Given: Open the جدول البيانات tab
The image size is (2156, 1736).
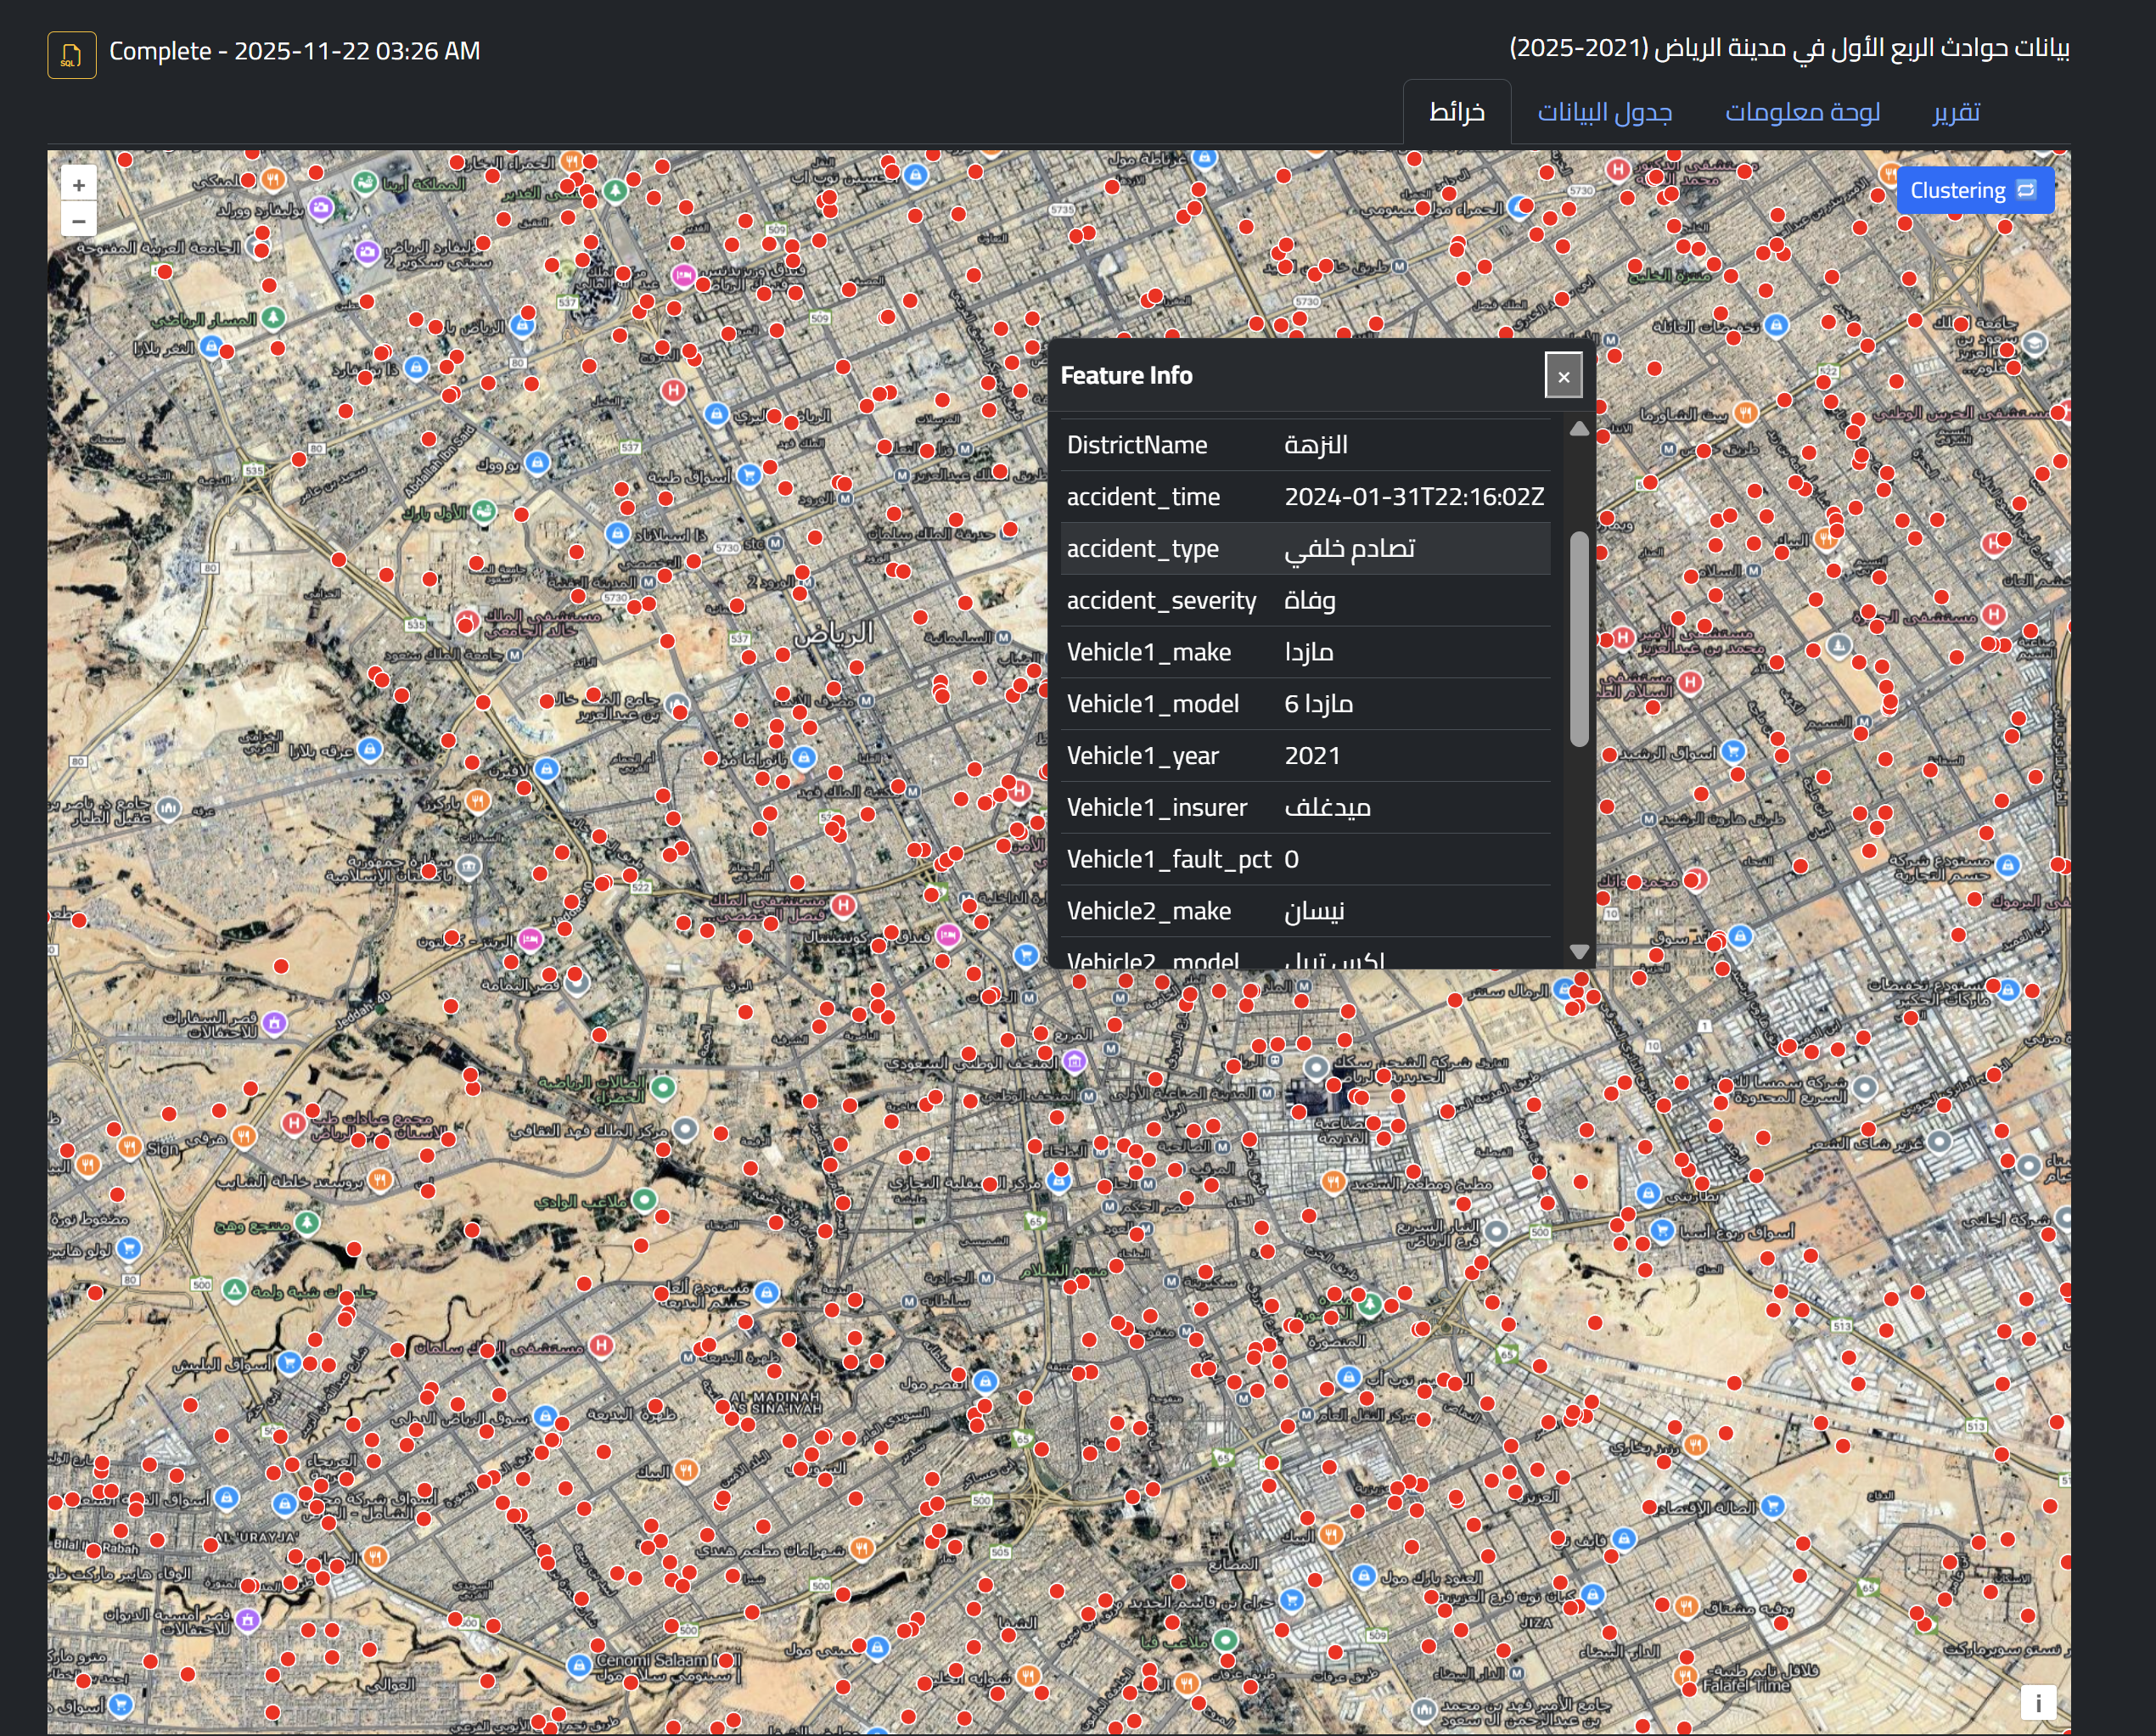Looking at the screenshot, I should 1604,112.
